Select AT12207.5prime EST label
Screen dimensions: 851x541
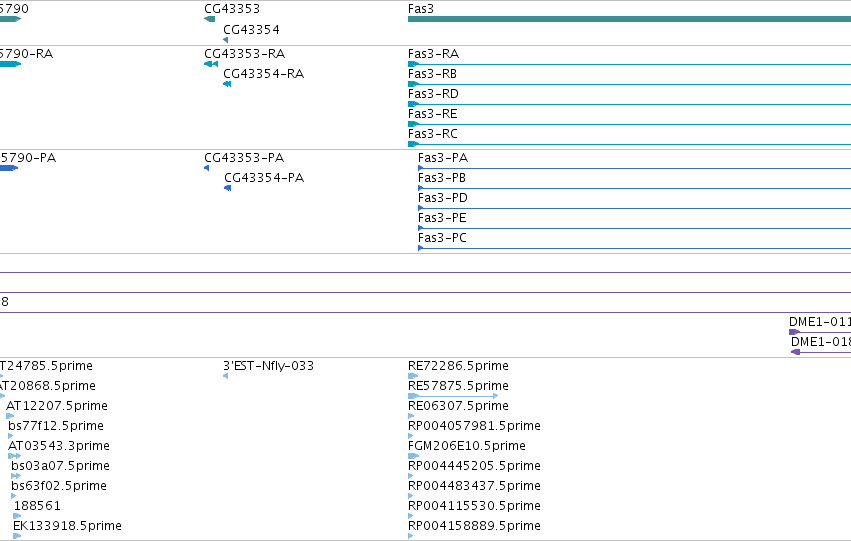pyautogui.click(x=57, y=406)
